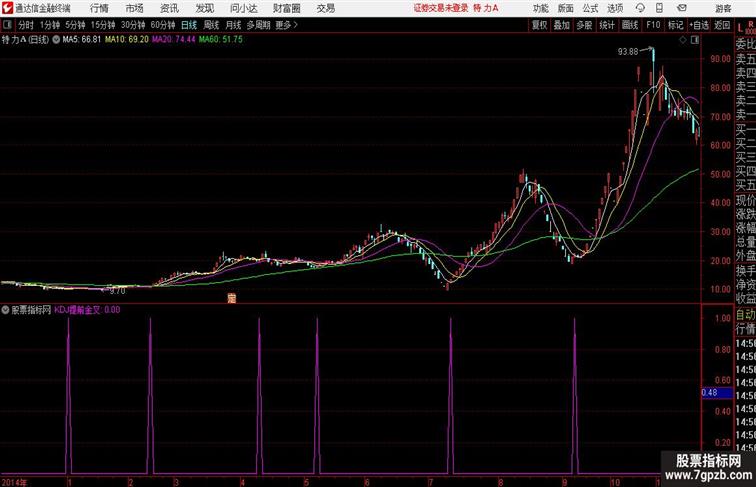Select the 日线 daily period

189,25
